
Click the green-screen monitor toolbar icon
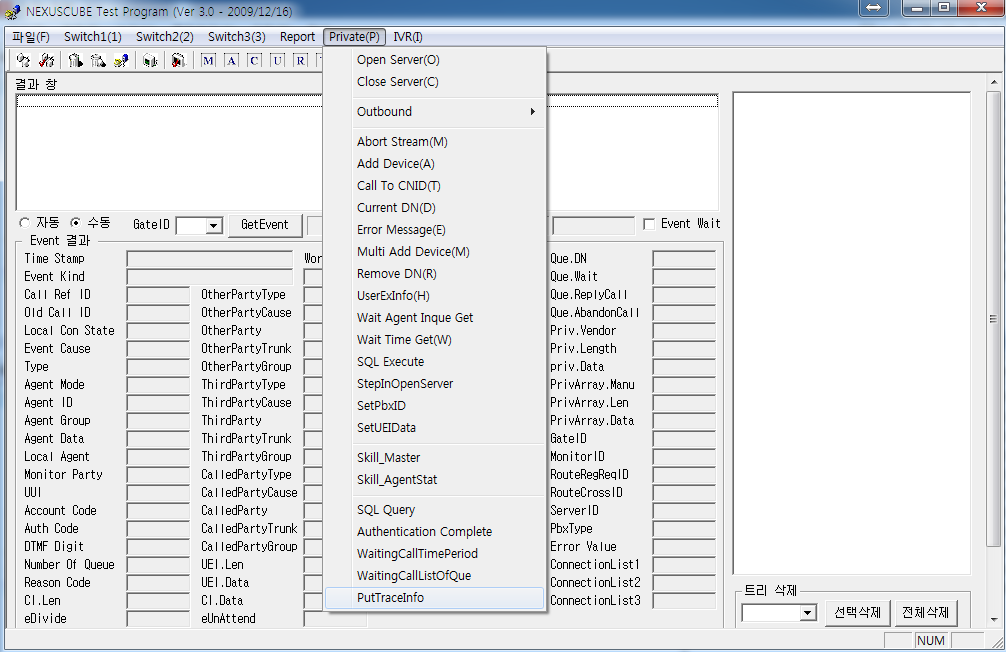151,60
